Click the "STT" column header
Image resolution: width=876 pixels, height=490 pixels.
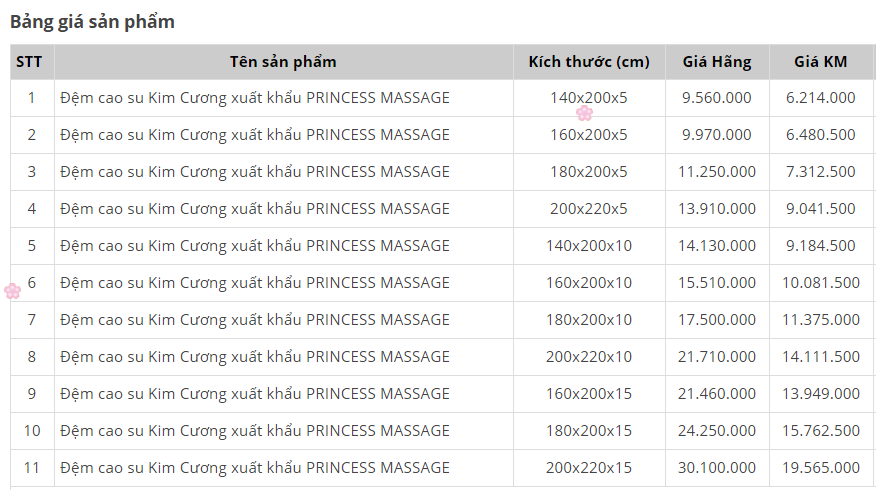[30, 62]
